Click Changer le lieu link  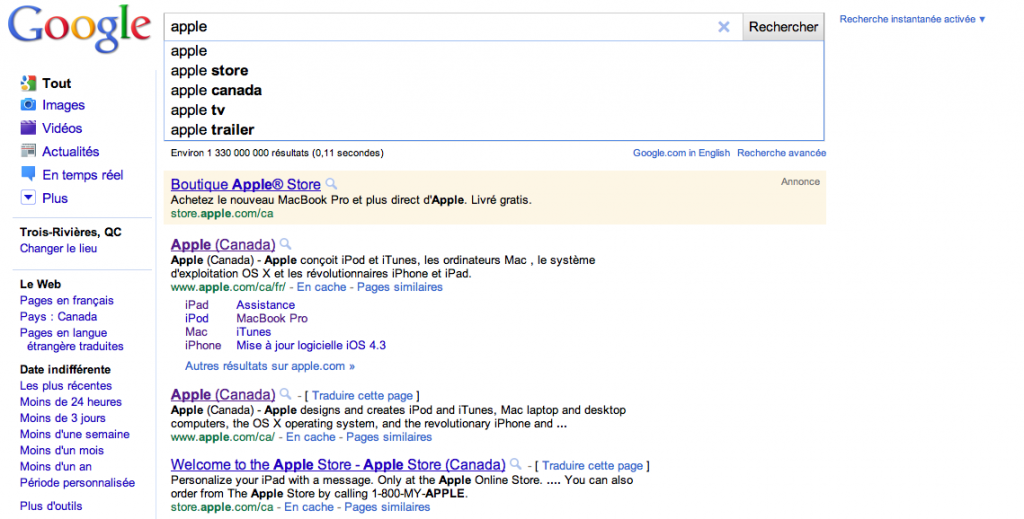[58, 248]
